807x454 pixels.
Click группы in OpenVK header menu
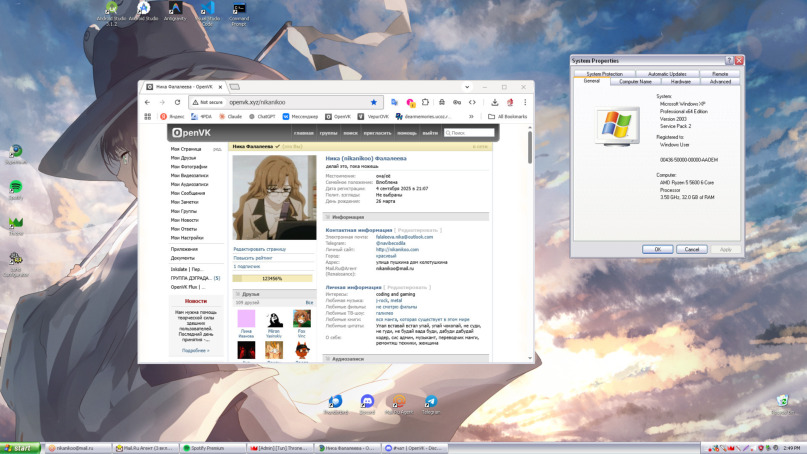pyautogui.click(x=328, y=133)
